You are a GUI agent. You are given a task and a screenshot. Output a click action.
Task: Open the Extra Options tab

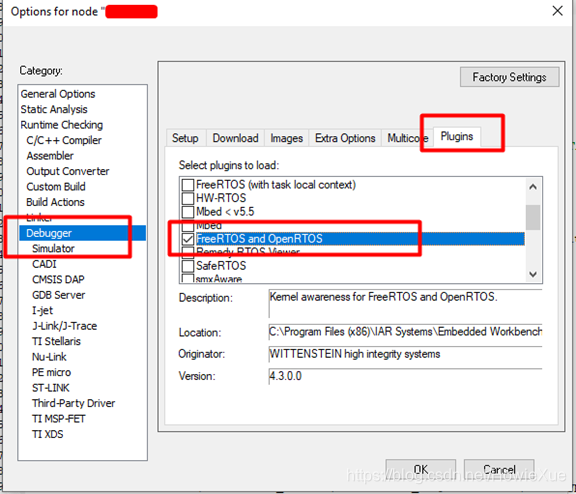point(345,138)
